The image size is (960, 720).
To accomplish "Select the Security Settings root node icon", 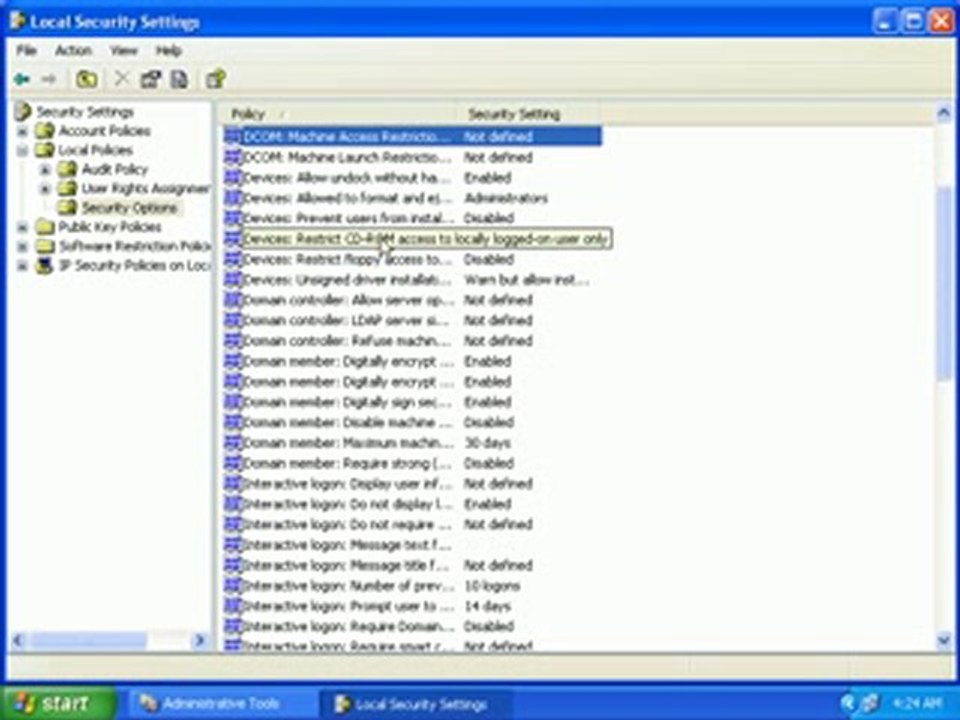I will tap(23, 111).
